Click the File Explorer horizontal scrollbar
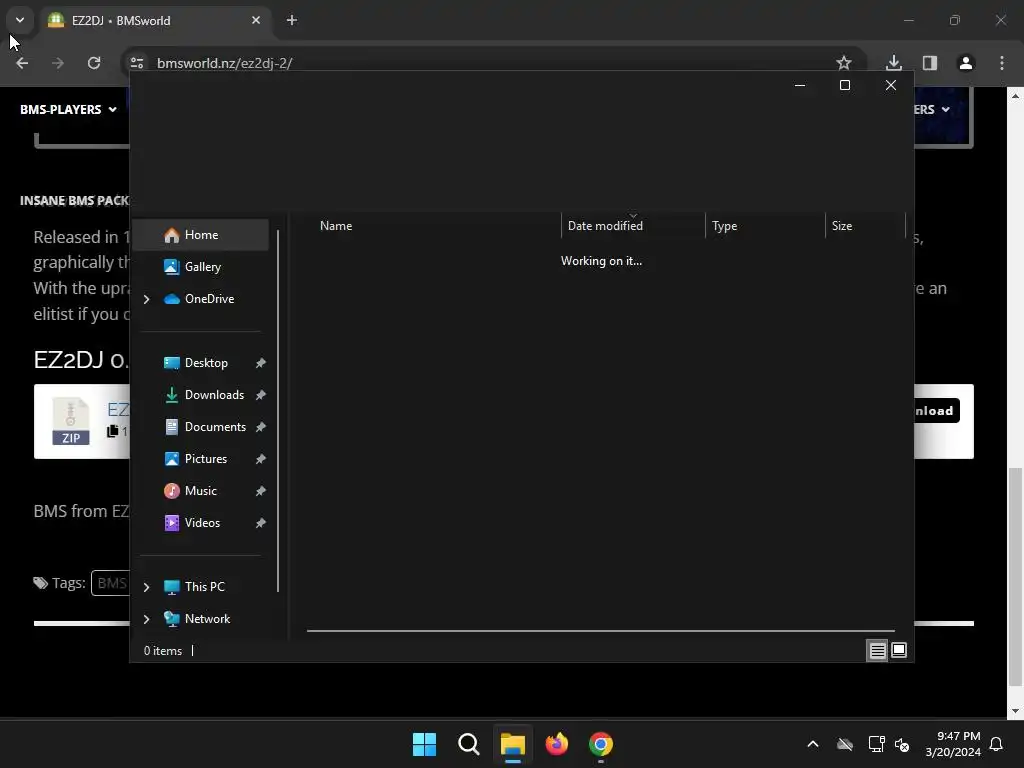 pos(600,632)
